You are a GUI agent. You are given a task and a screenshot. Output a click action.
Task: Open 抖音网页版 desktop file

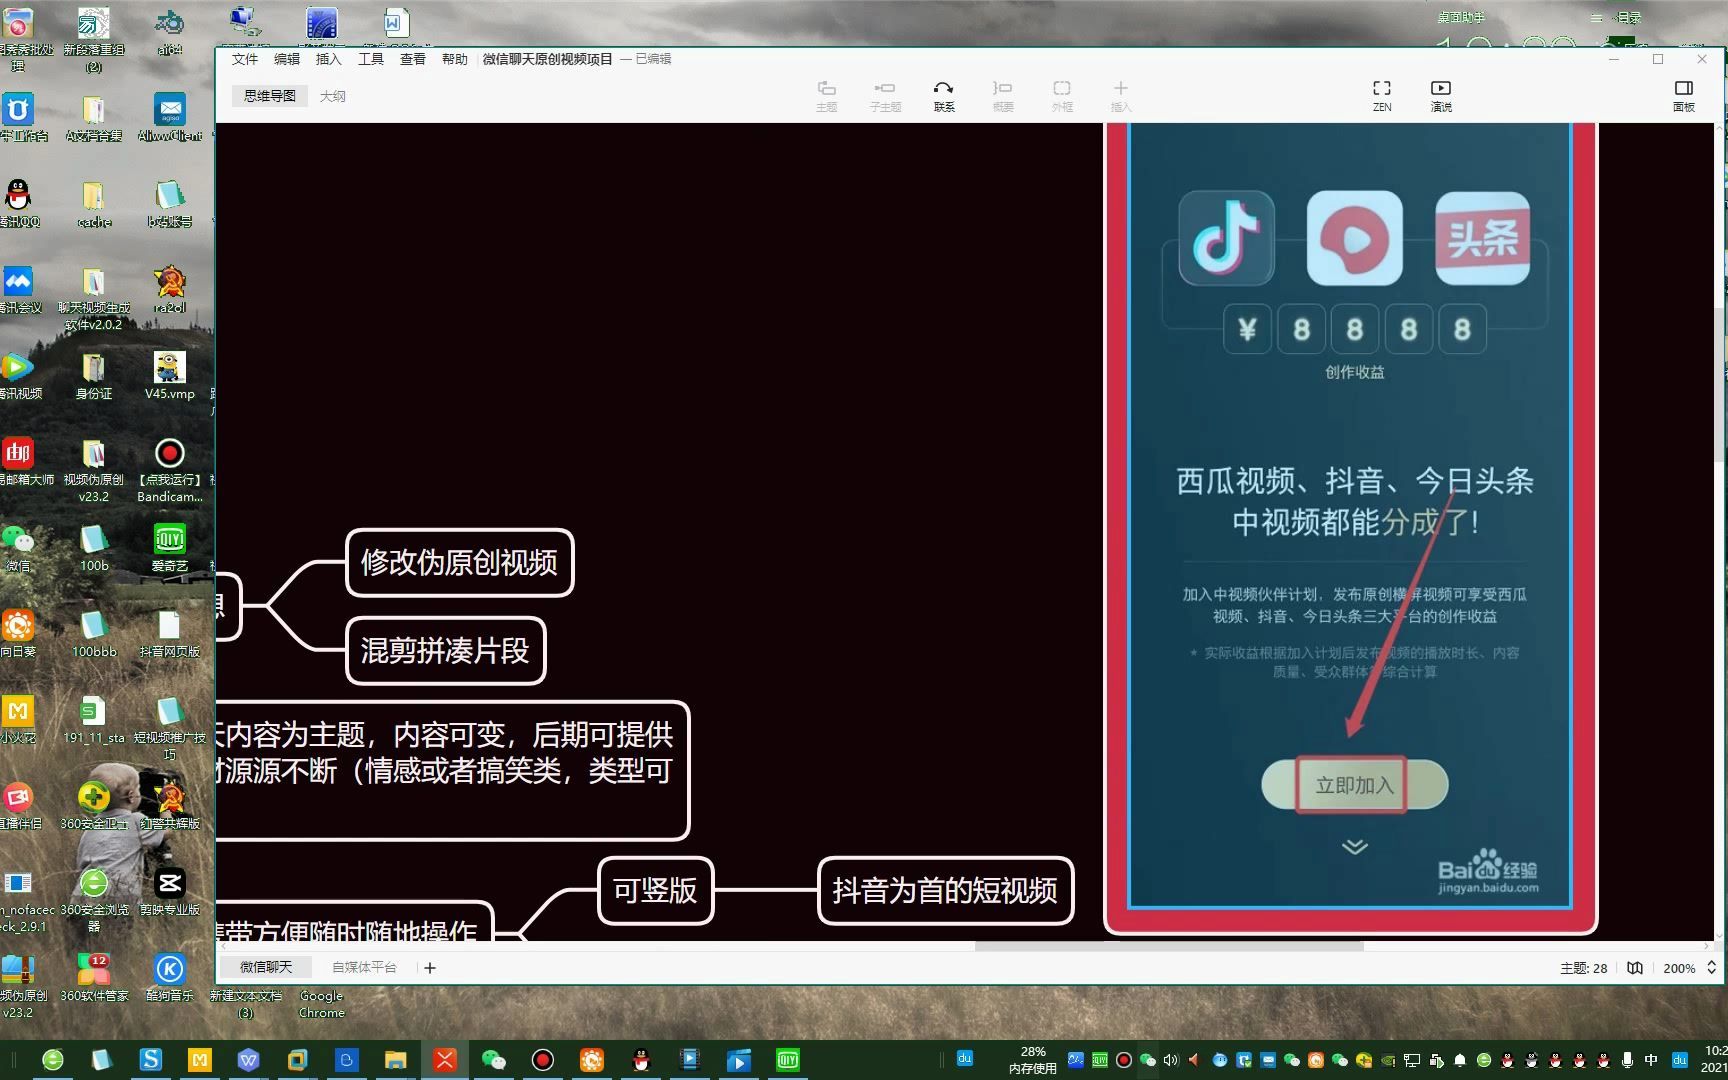click(169, 634)
